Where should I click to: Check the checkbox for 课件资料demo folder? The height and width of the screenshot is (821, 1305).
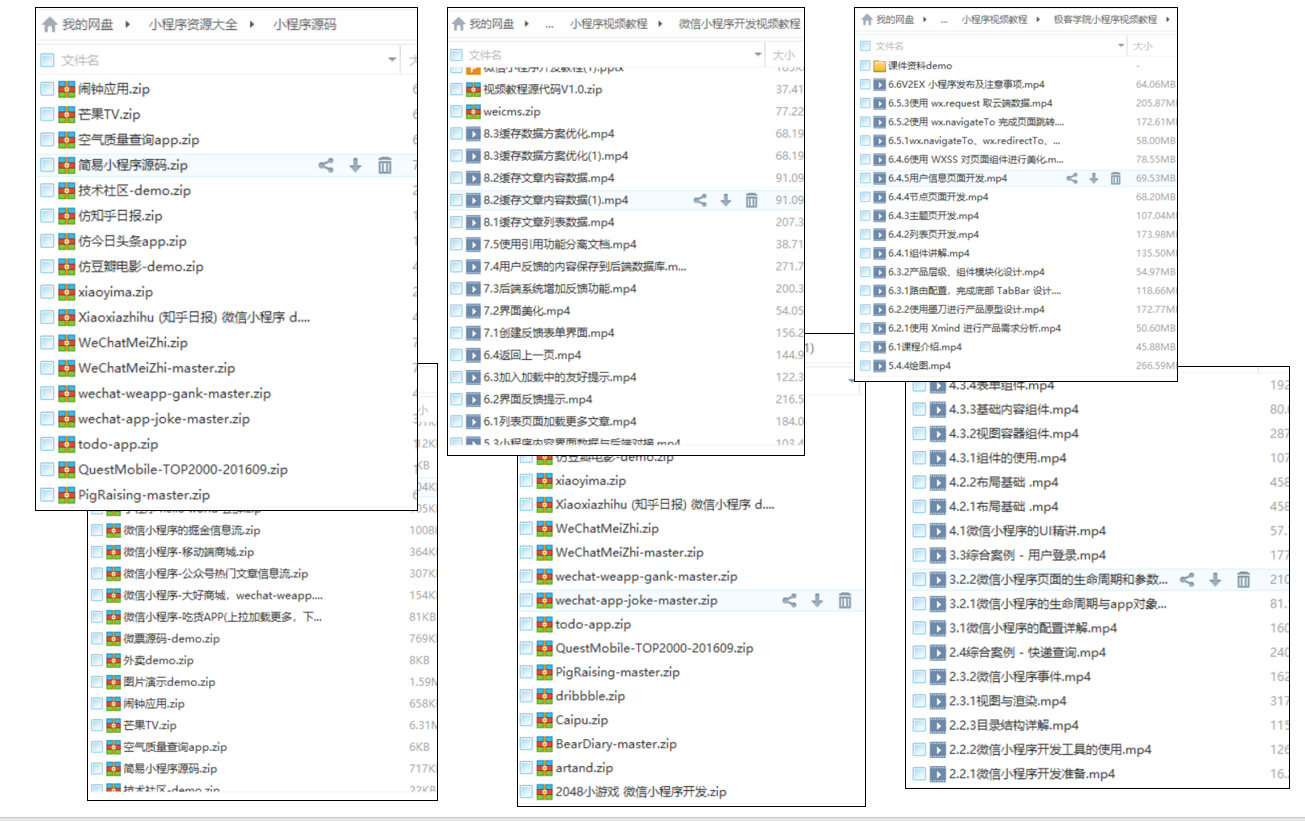pos(866,64)
